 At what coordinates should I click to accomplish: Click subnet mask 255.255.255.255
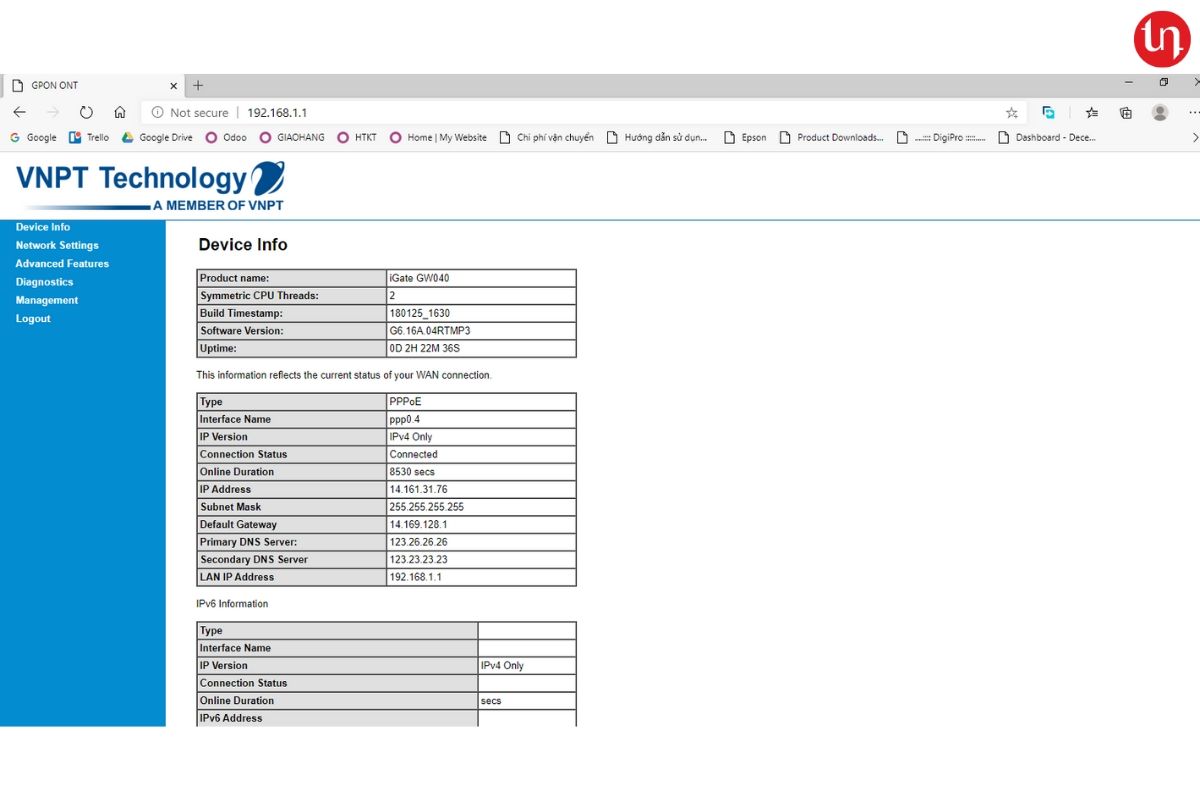tap(426, 507)
